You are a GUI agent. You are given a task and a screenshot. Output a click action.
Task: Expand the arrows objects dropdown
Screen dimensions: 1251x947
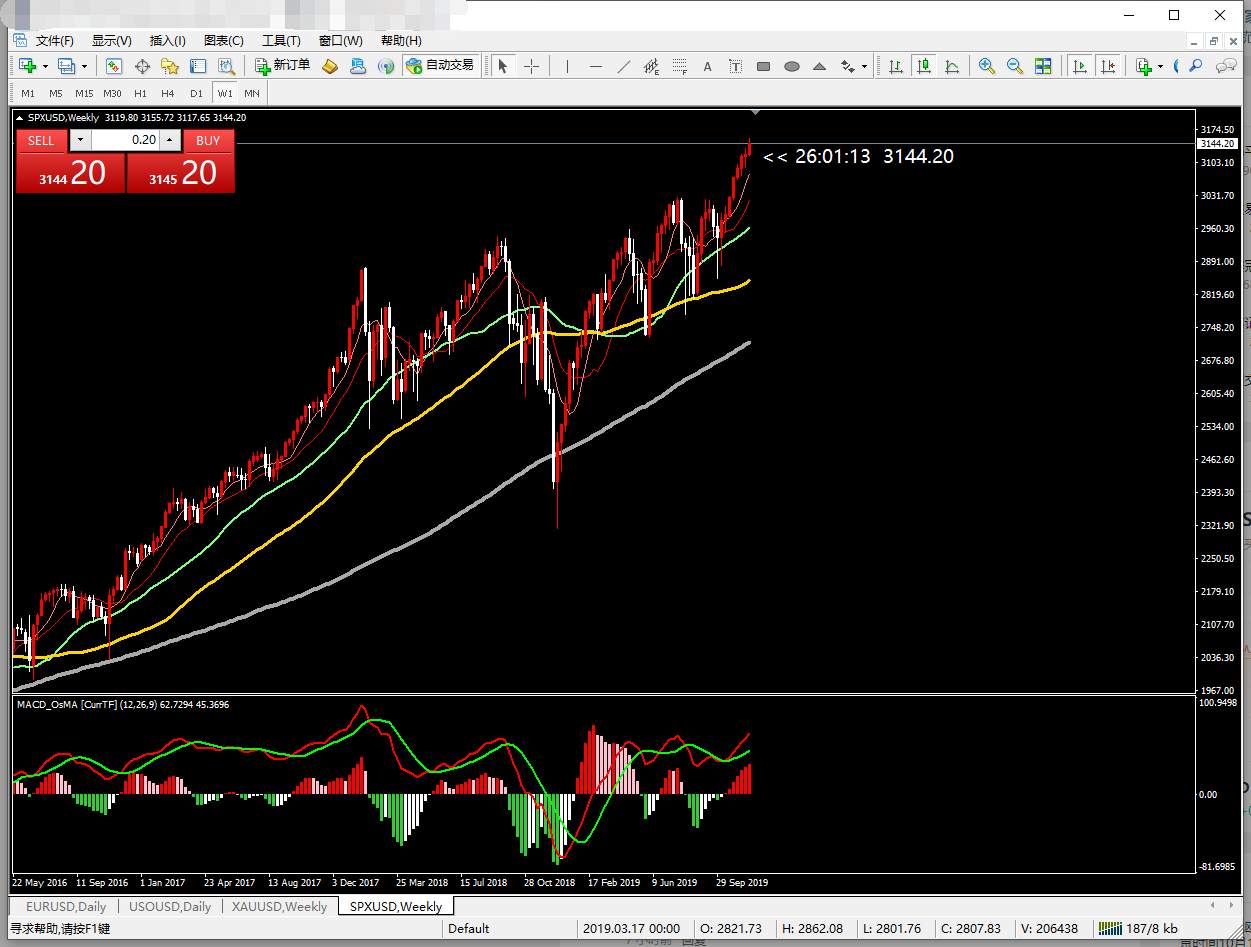point(863,66)
